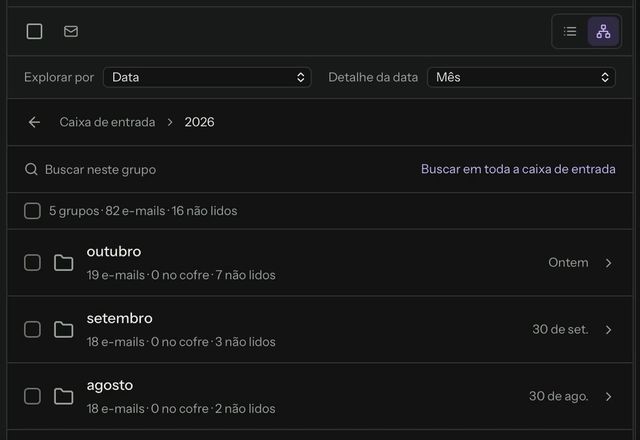Click the setembro folder icon
Screen dimensions: 640x440
pos(64,330)
